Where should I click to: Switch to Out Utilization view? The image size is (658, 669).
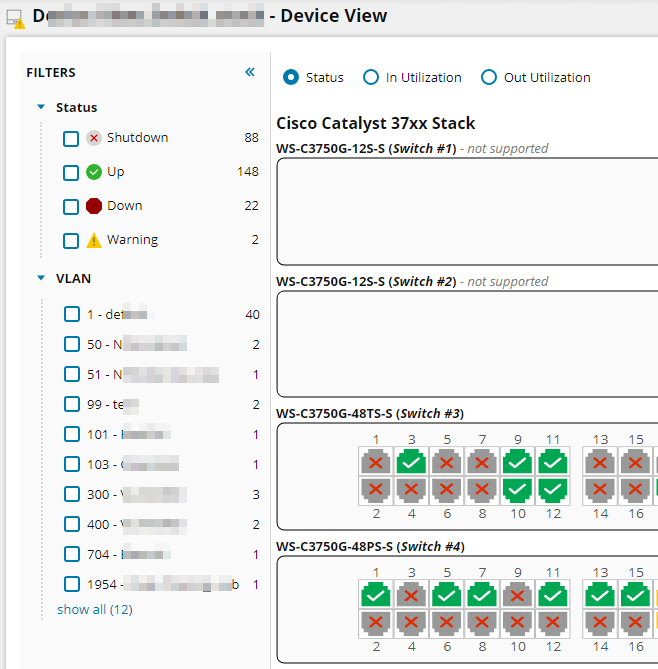point(489,77)
